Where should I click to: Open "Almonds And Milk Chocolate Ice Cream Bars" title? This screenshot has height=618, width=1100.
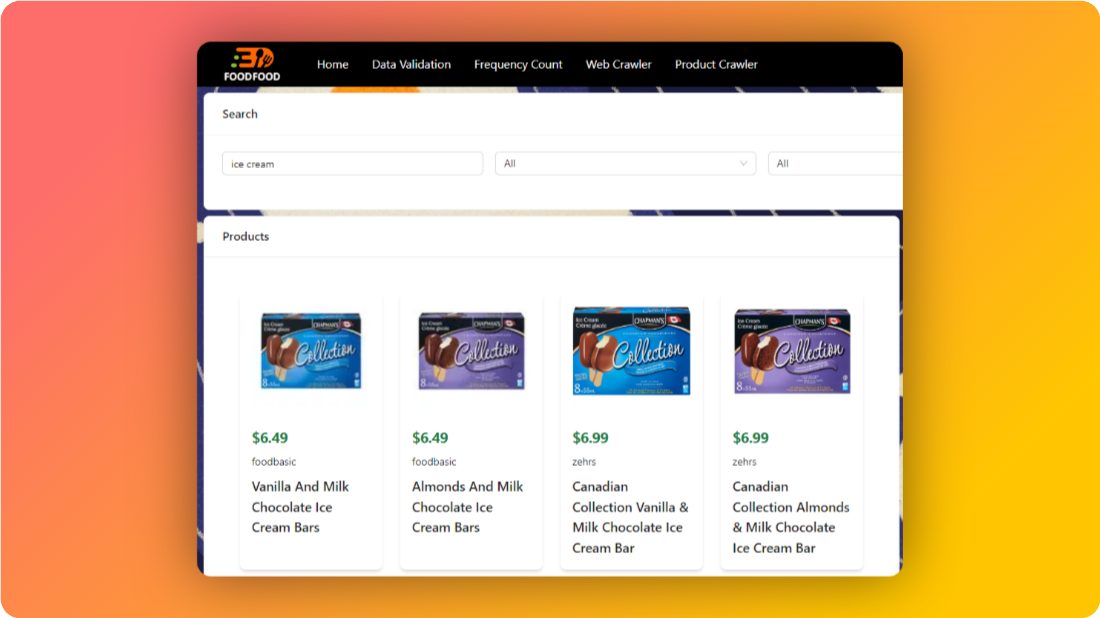[467, 507]
